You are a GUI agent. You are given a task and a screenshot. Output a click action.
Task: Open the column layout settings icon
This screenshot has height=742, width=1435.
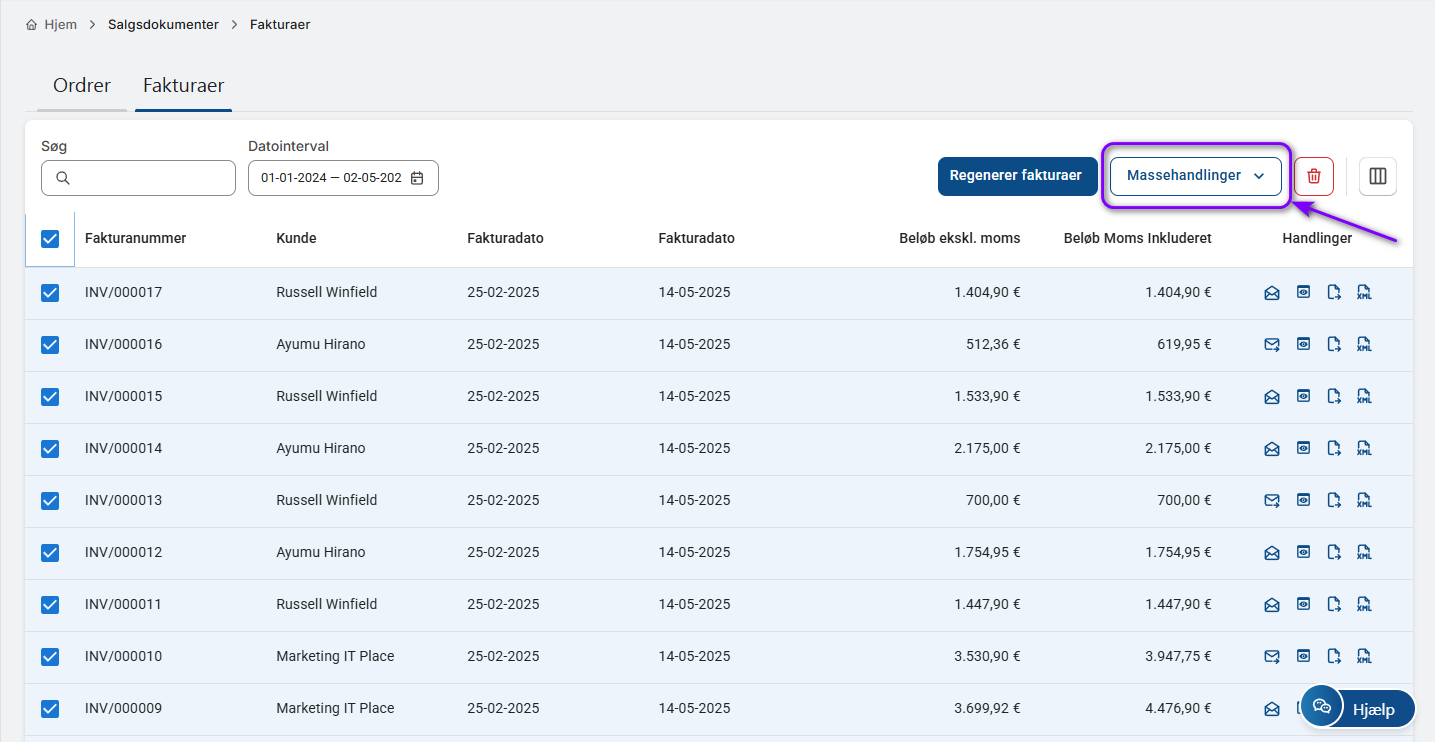pyautogui.click(x=1378, y=176)
